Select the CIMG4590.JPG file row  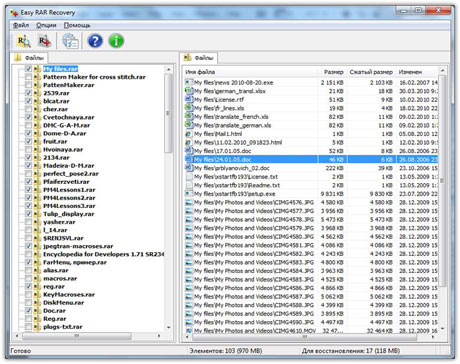(311, 322)
